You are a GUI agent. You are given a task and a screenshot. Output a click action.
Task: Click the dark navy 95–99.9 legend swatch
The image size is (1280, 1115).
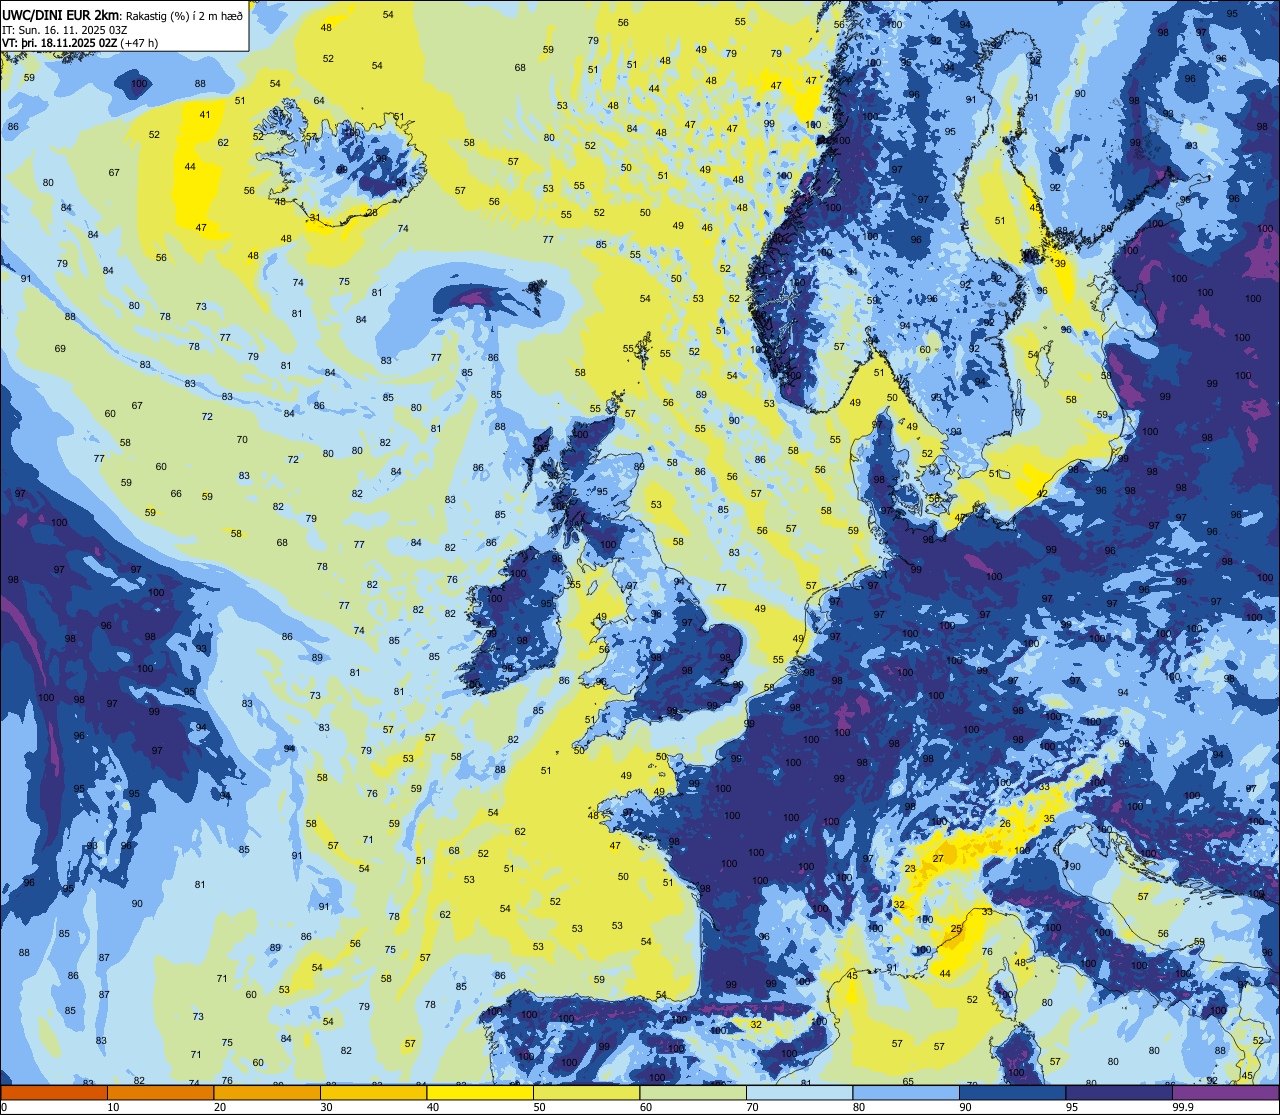[x=1119, y=1092]
